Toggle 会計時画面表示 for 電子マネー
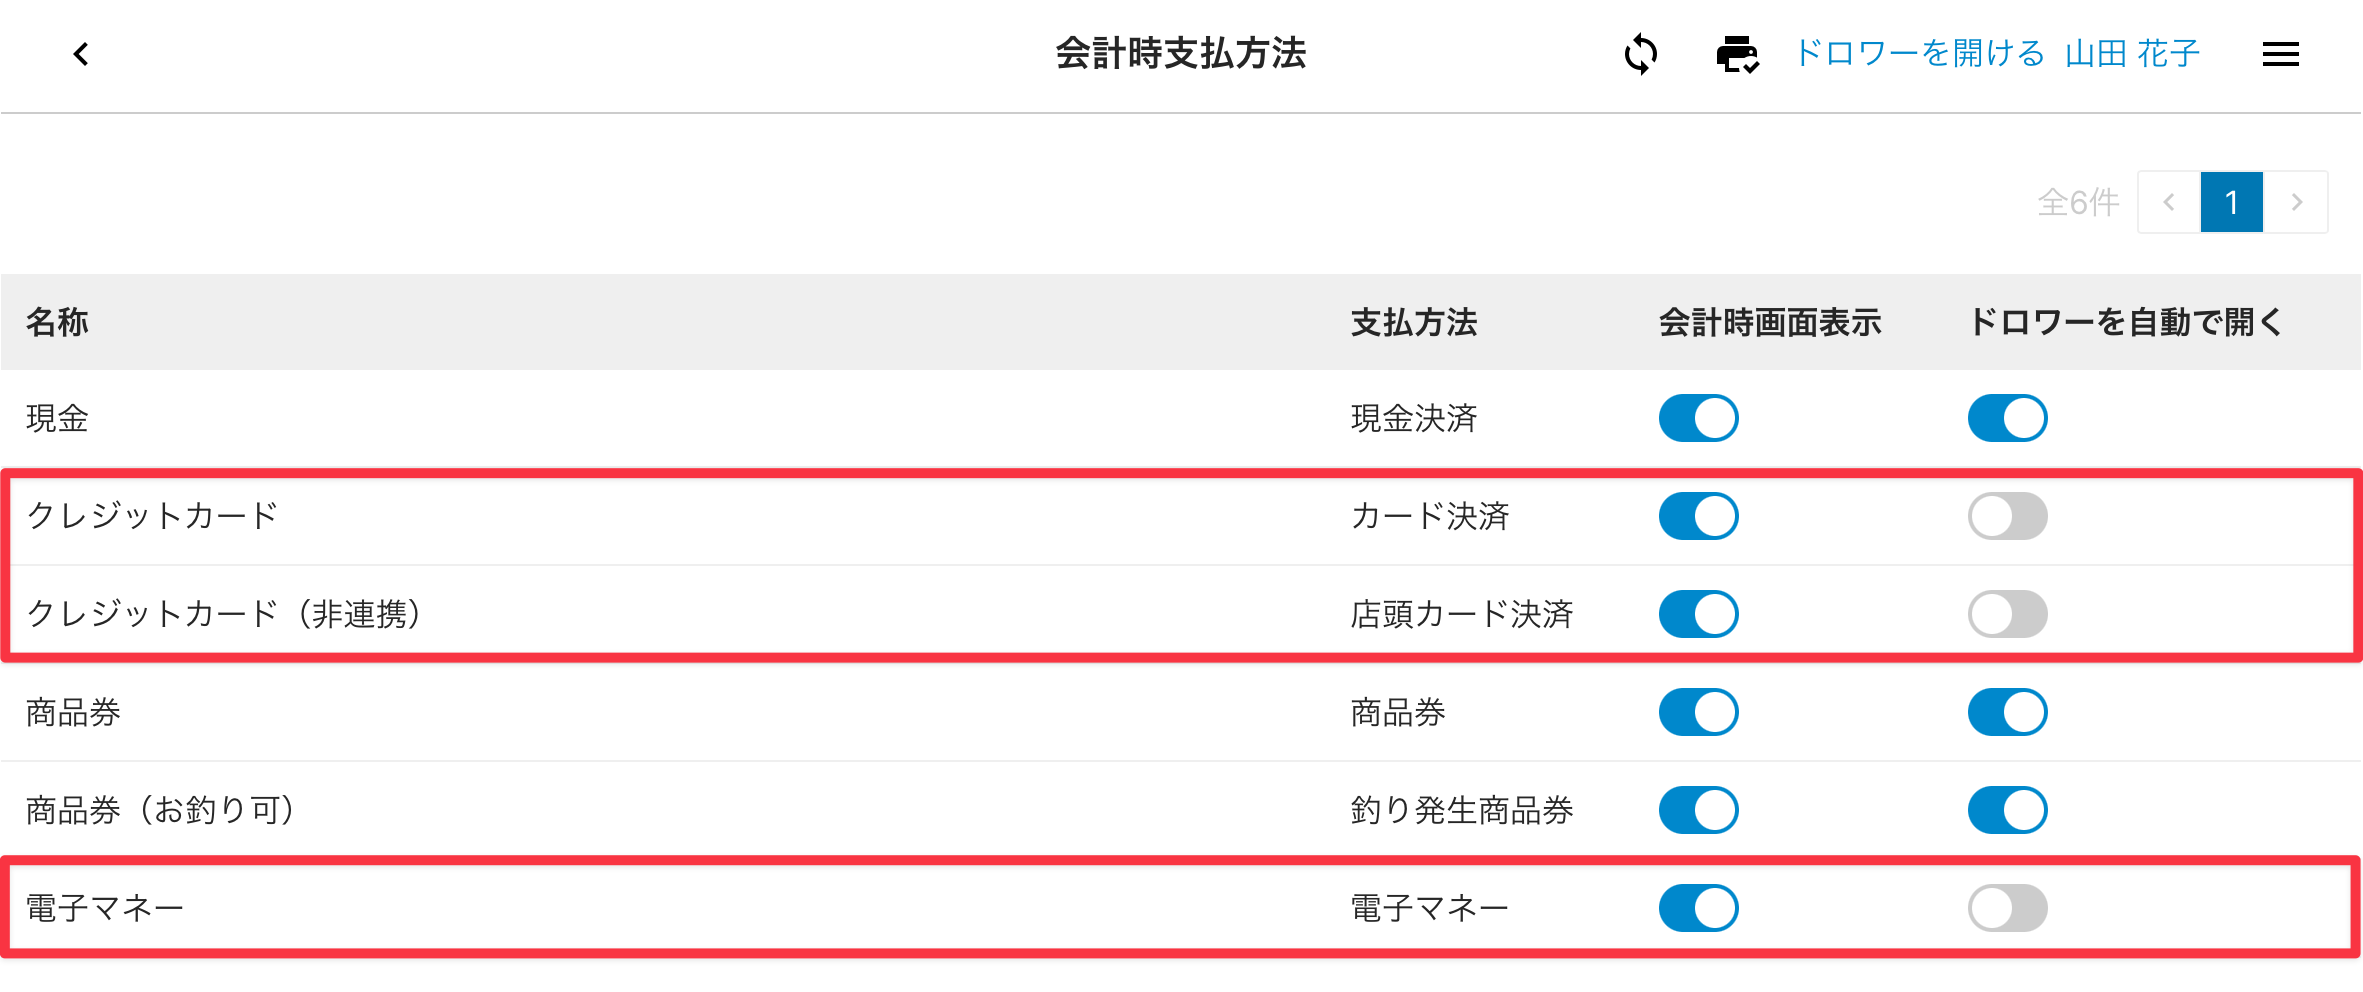Screen dimensions: 2363x992 tap(1698, 908)
